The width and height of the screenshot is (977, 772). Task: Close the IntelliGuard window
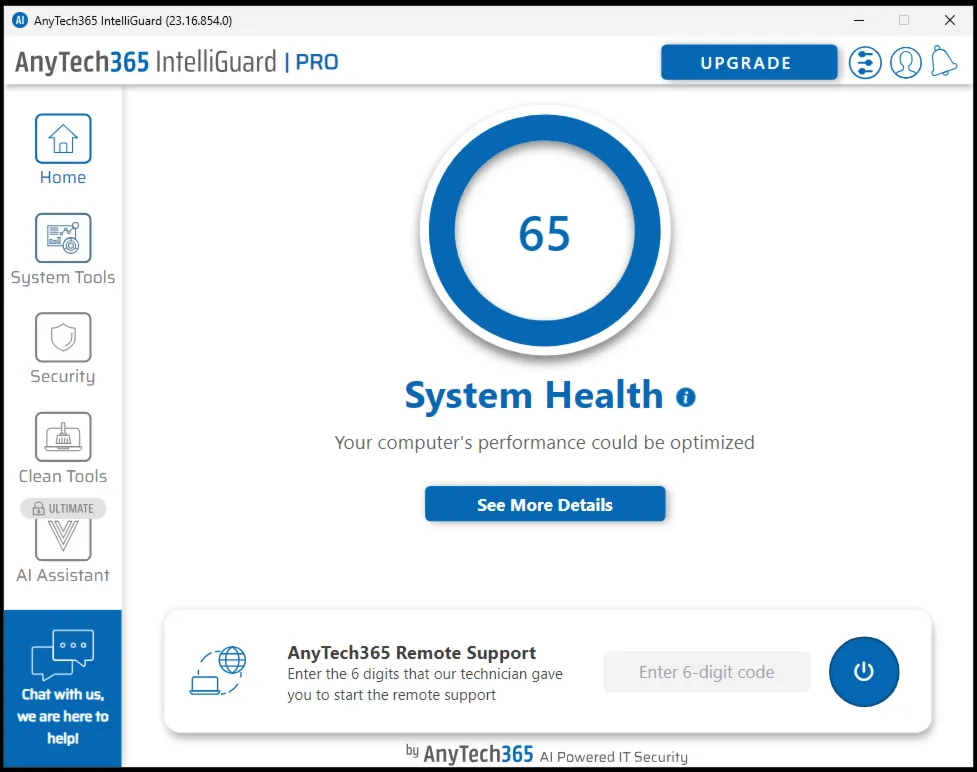point(950,20)
